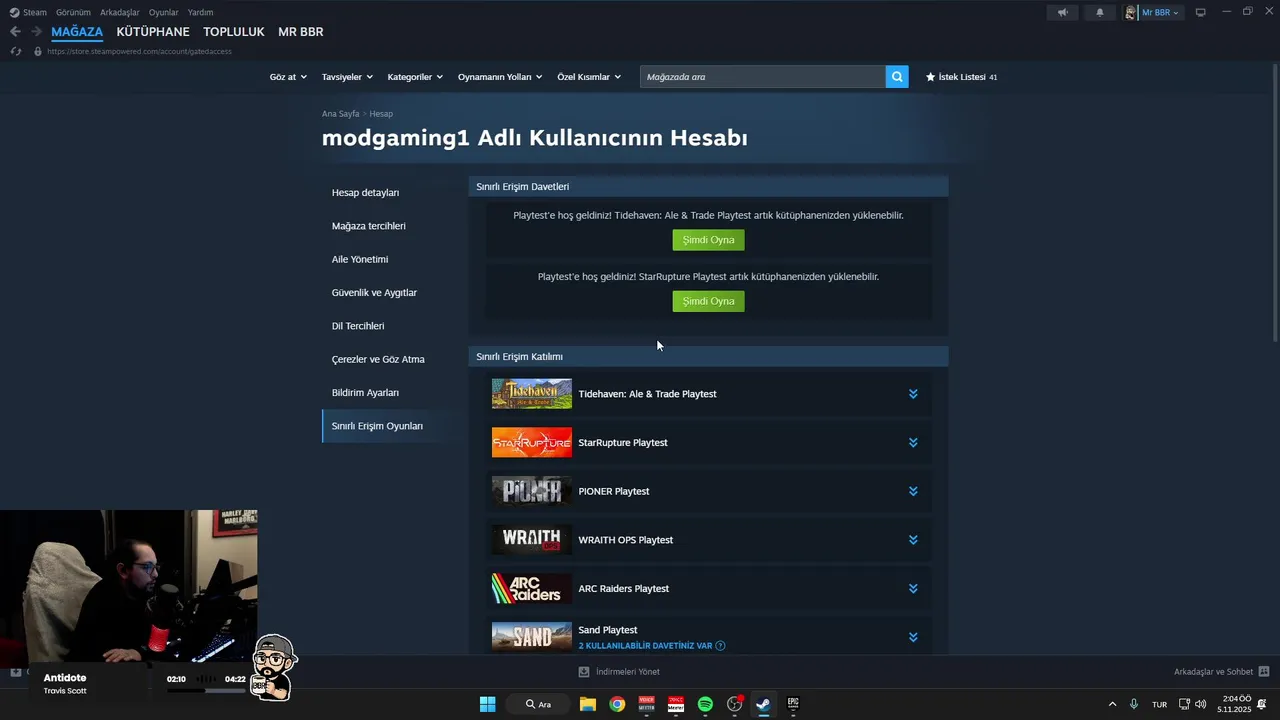Click the WRAITH OPS logo thumbnail

pyautogui.click(x=532, y=540)
